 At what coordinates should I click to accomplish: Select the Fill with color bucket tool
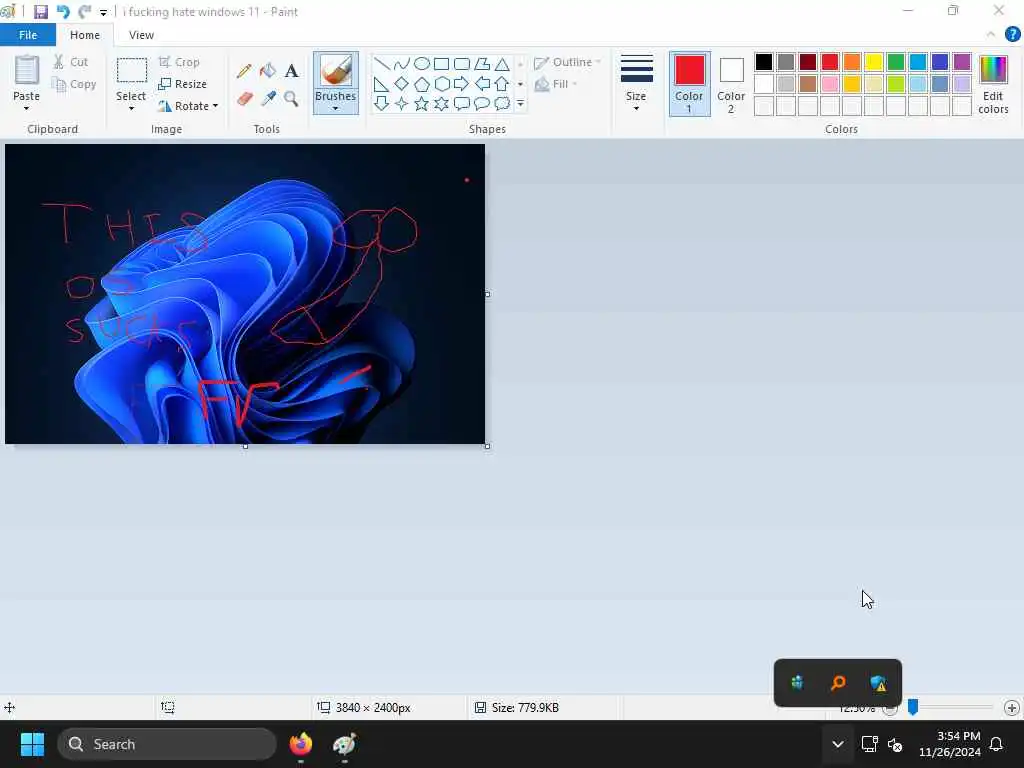(x=268, y=71)
